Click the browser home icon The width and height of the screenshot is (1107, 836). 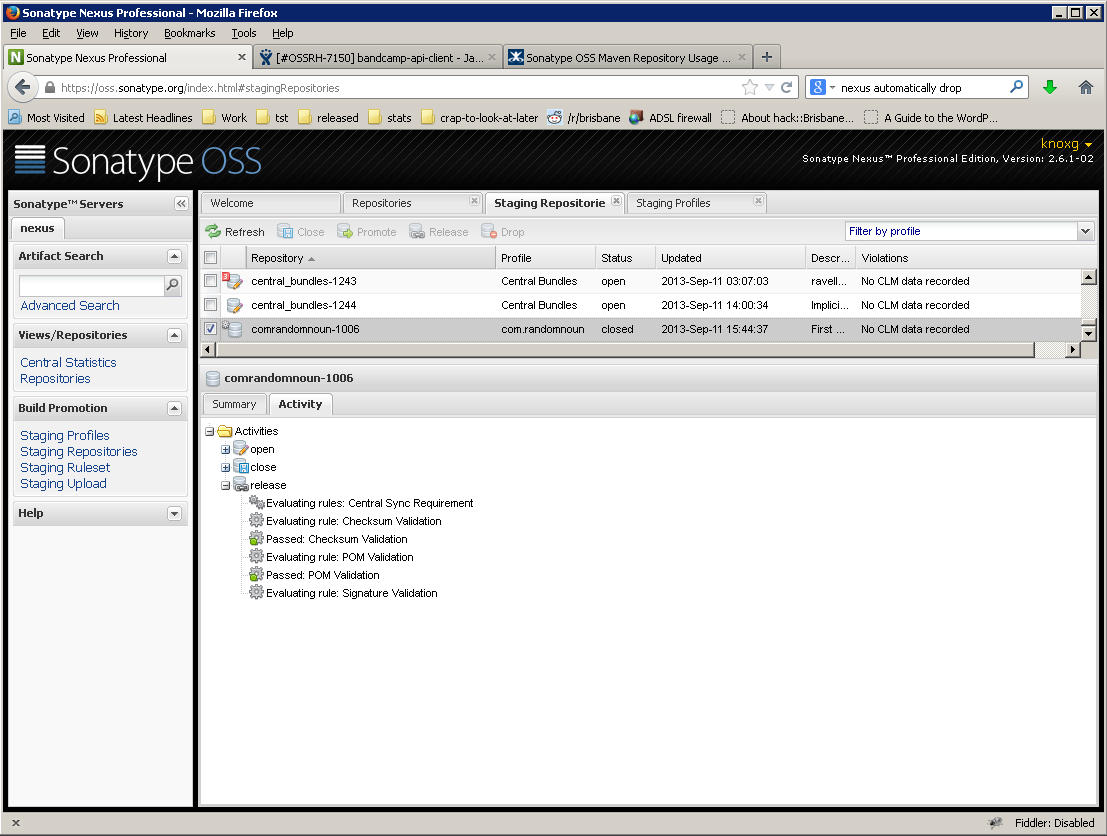(1086, 88)
